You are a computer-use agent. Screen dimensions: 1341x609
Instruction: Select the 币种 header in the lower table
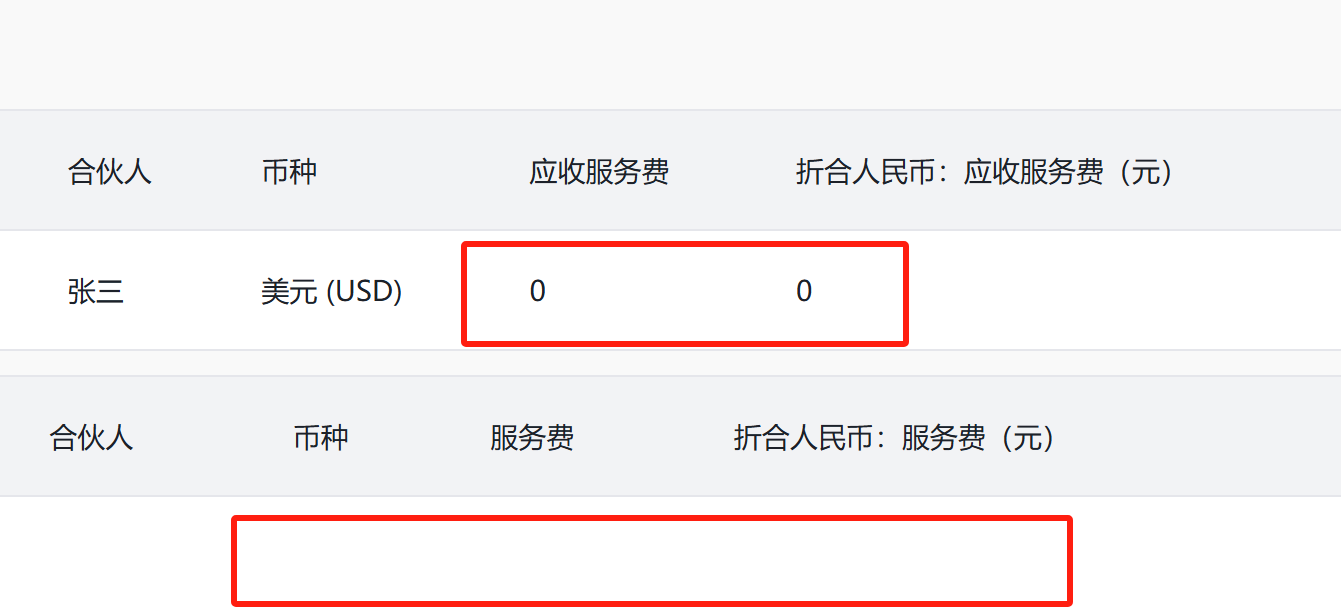[x=321, y=438]
